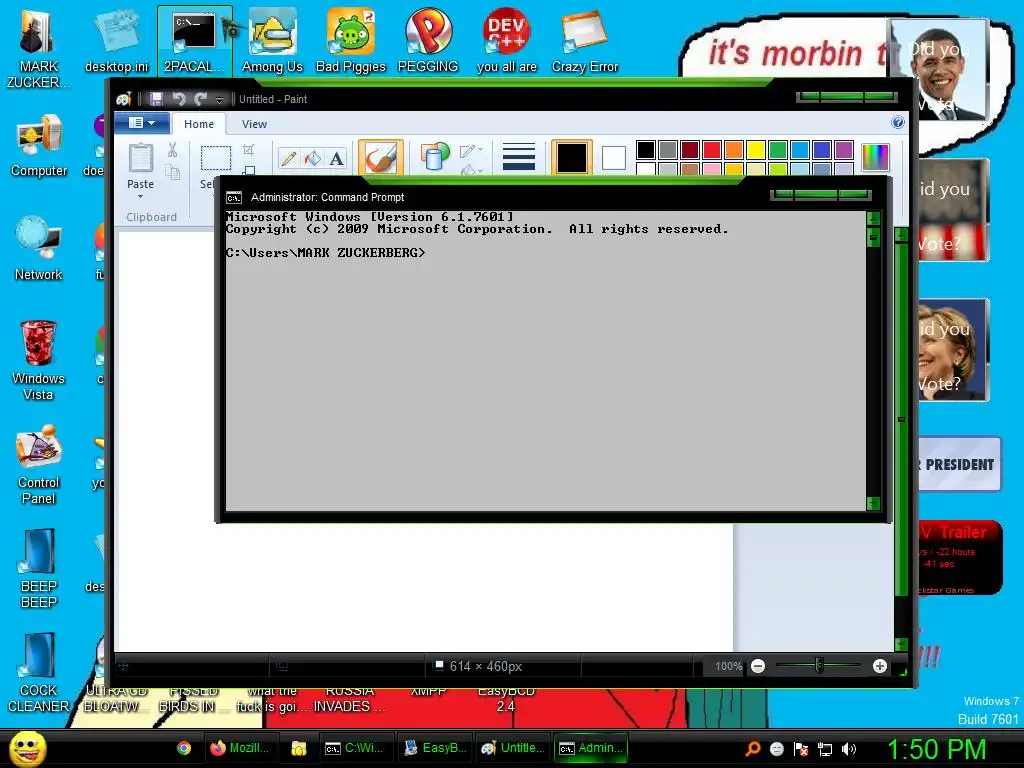This screenshot has height=768, width=1024.
Task: Open Windows Vista recycle bin icon
Action: point(39,360)
